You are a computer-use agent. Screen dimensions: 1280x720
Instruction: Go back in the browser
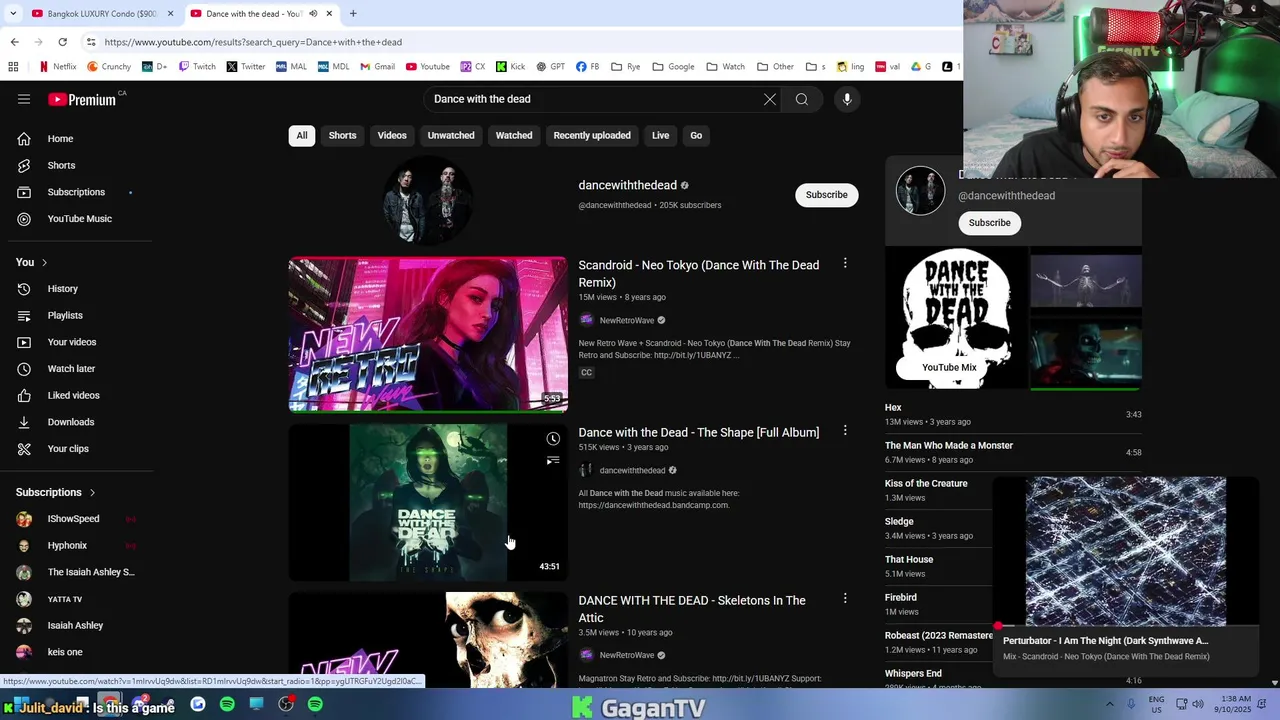point(14,42)
